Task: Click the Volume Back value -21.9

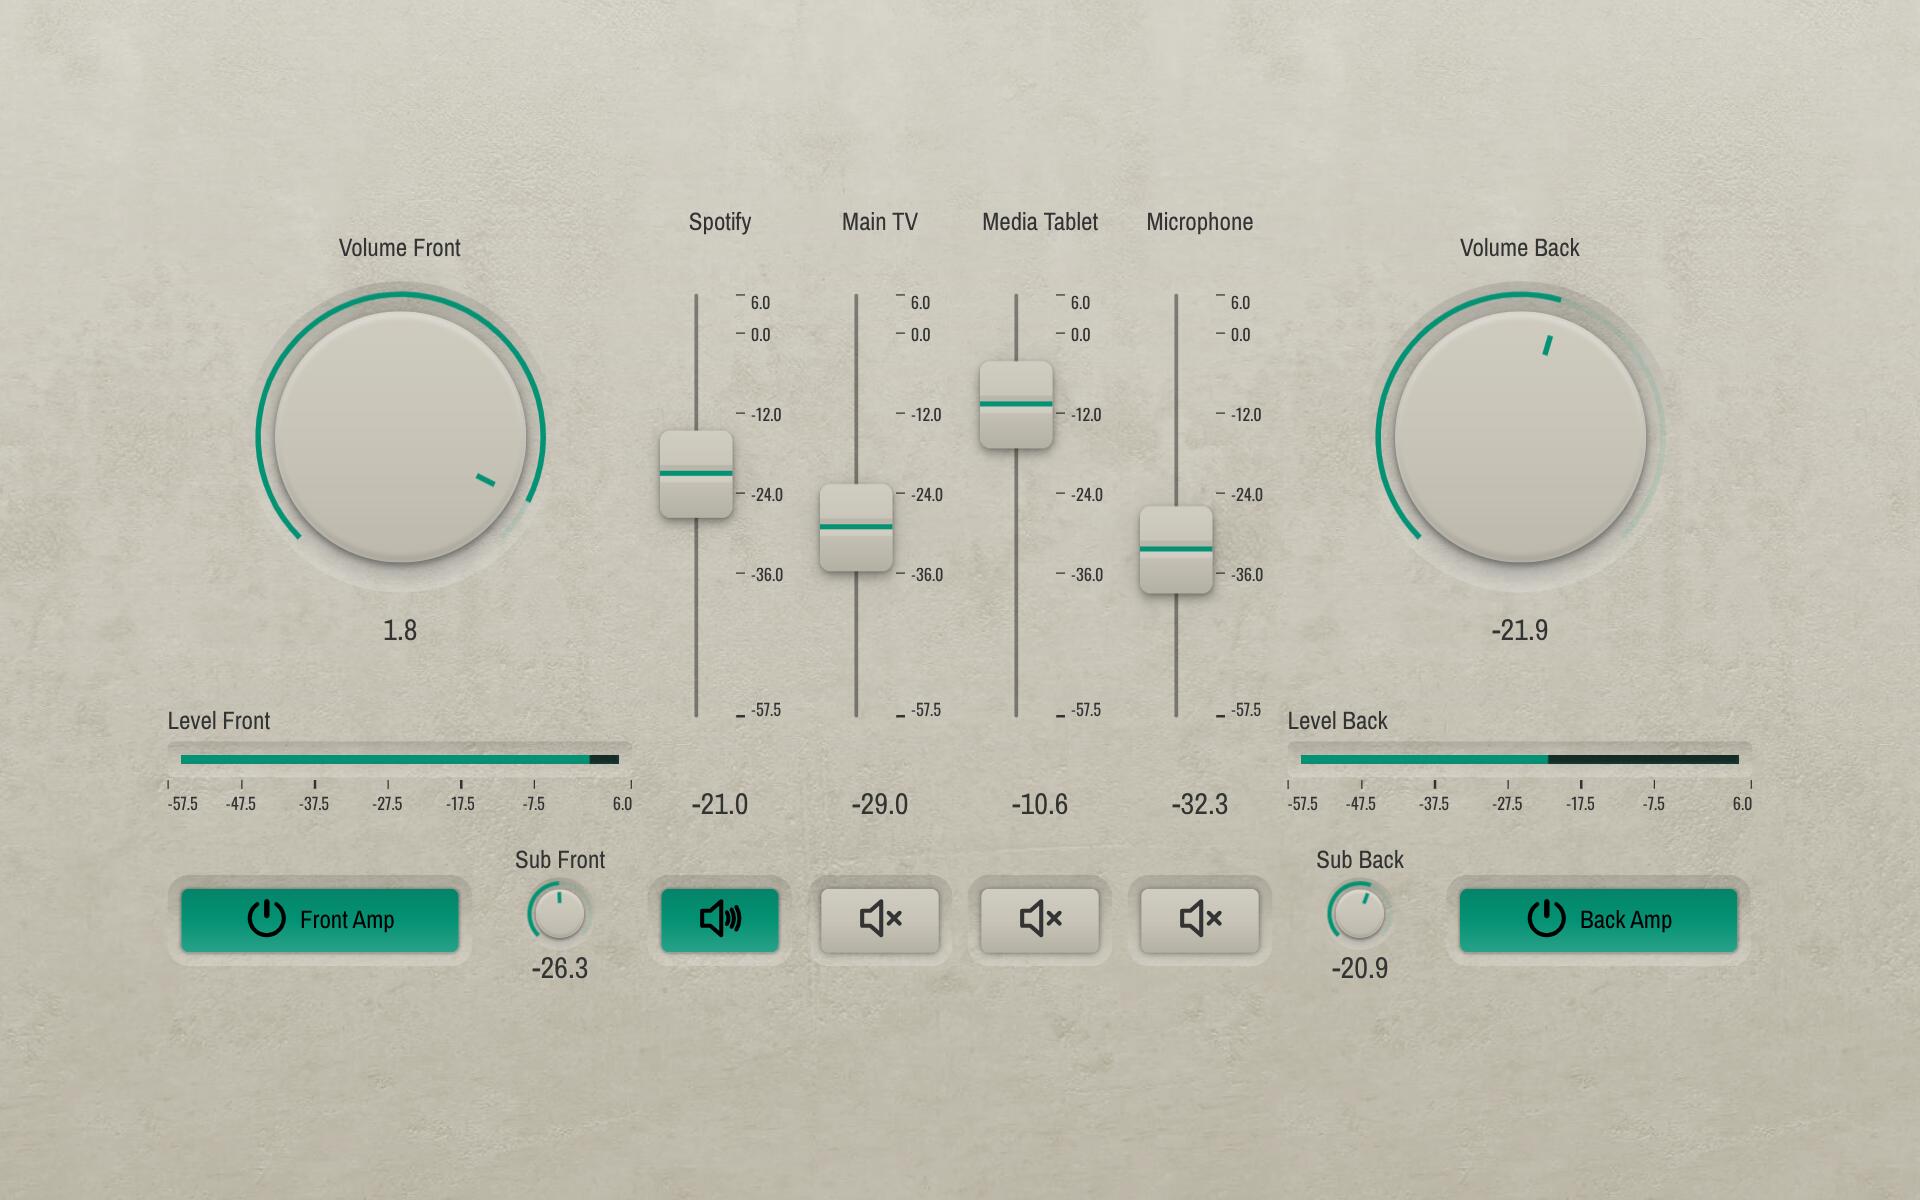Action: pyautogui.click(x=1520, y=630)
